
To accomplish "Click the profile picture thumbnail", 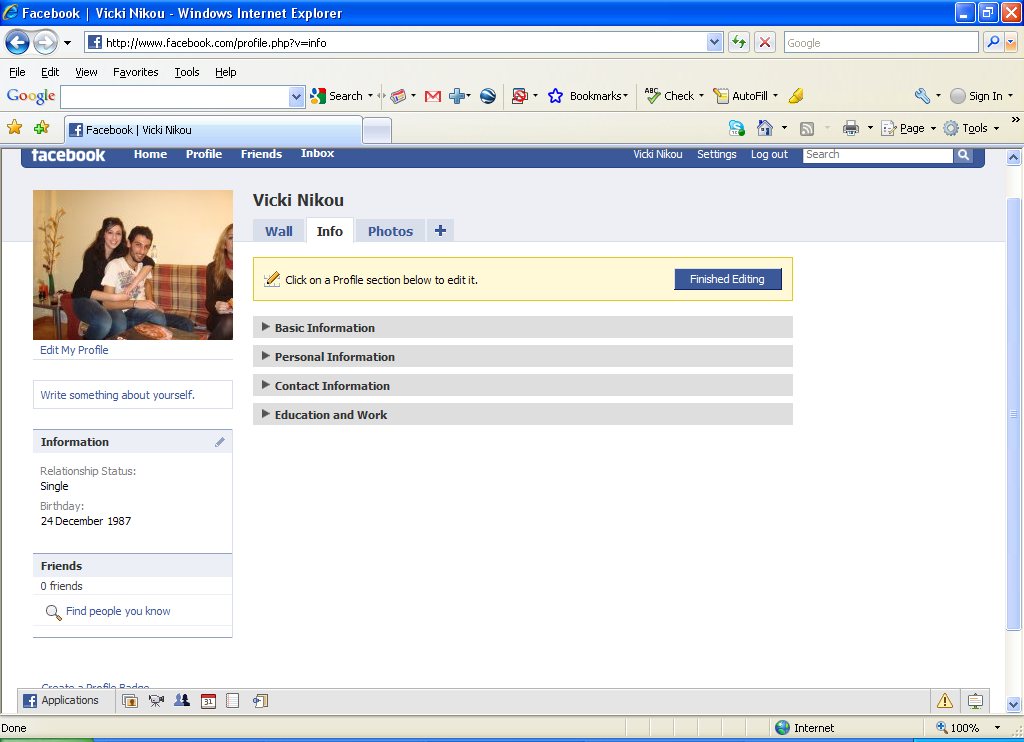I will tap(133, 265).
